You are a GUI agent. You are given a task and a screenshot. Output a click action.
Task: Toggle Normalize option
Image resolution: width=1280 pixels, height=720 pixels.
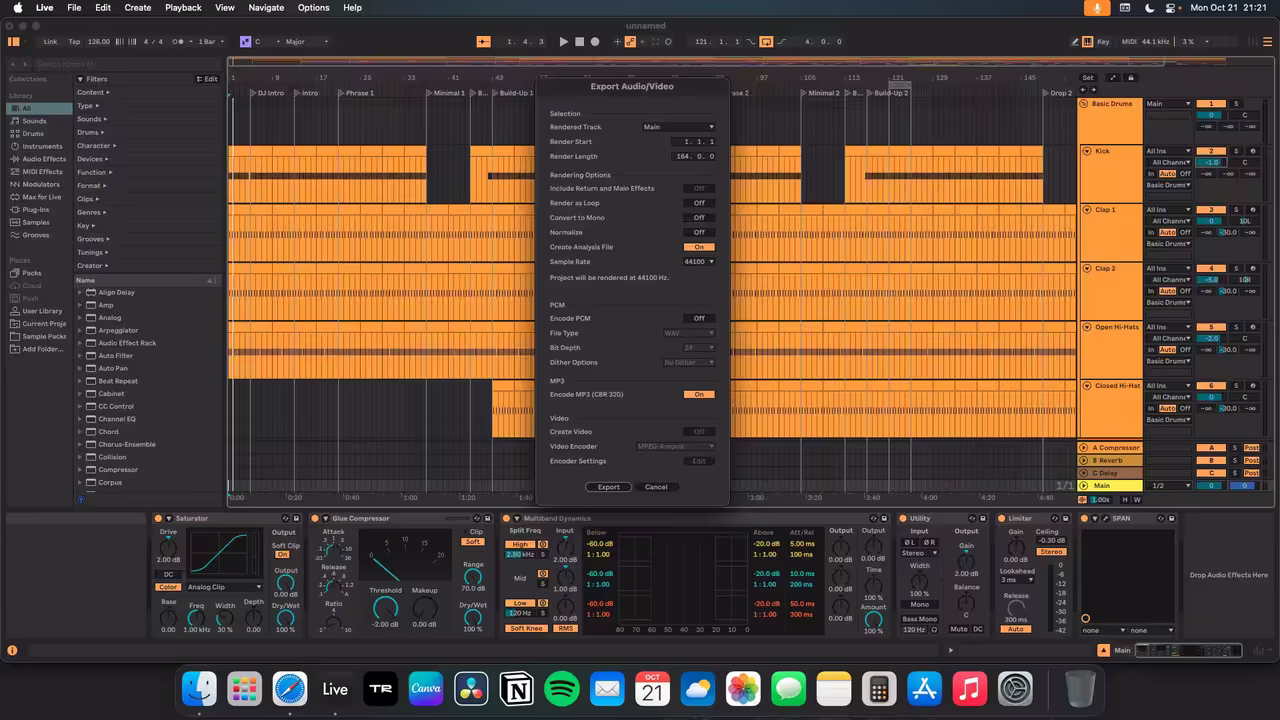tap(699, 232)
